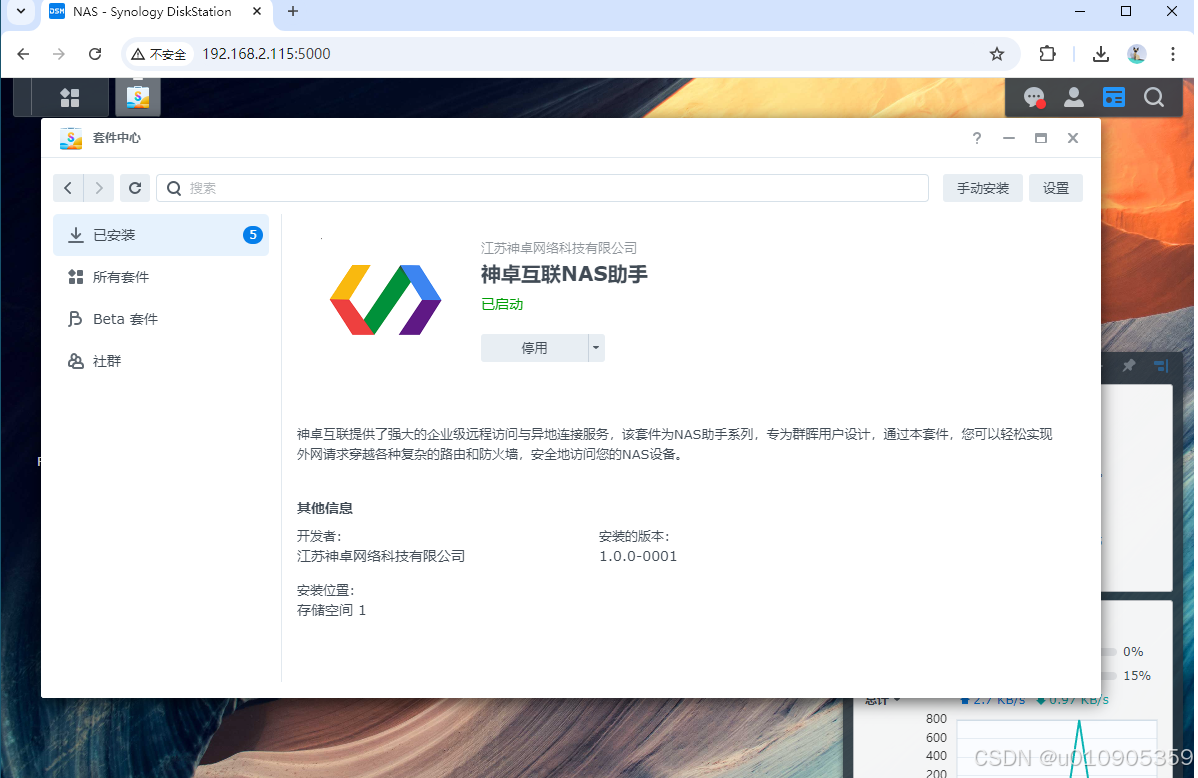Click the 不安全 security warning badge

coord(159,53)
